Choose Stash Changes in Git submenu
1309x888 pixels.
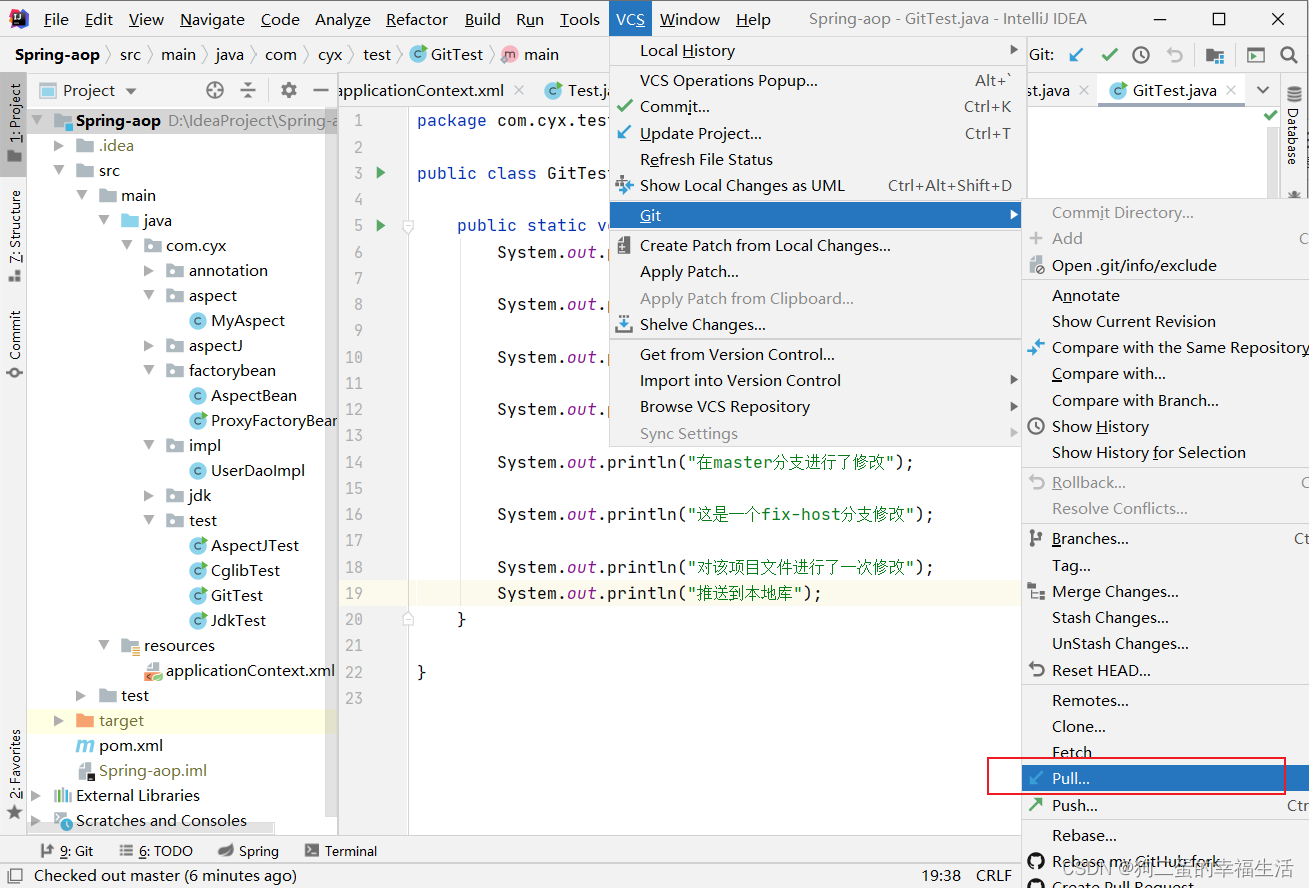(x=1165, y=617)
